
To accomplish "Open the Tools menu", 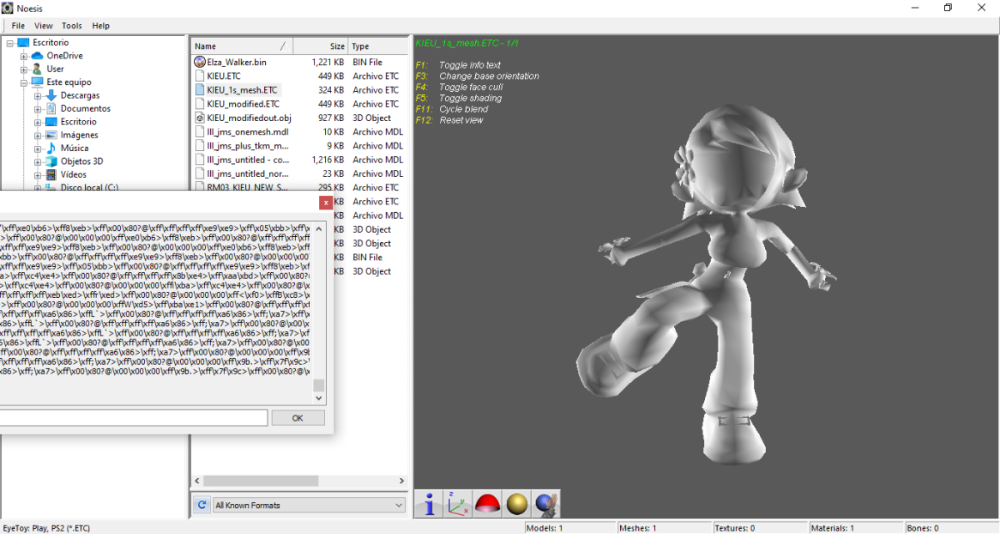I will [72, 25].
